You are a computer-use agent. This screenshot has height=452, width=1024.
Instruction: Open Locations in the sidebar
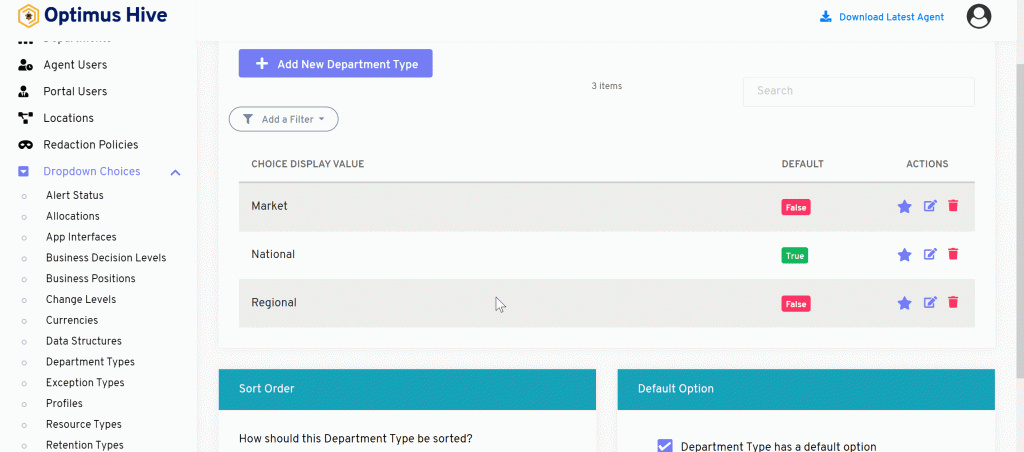69,118
